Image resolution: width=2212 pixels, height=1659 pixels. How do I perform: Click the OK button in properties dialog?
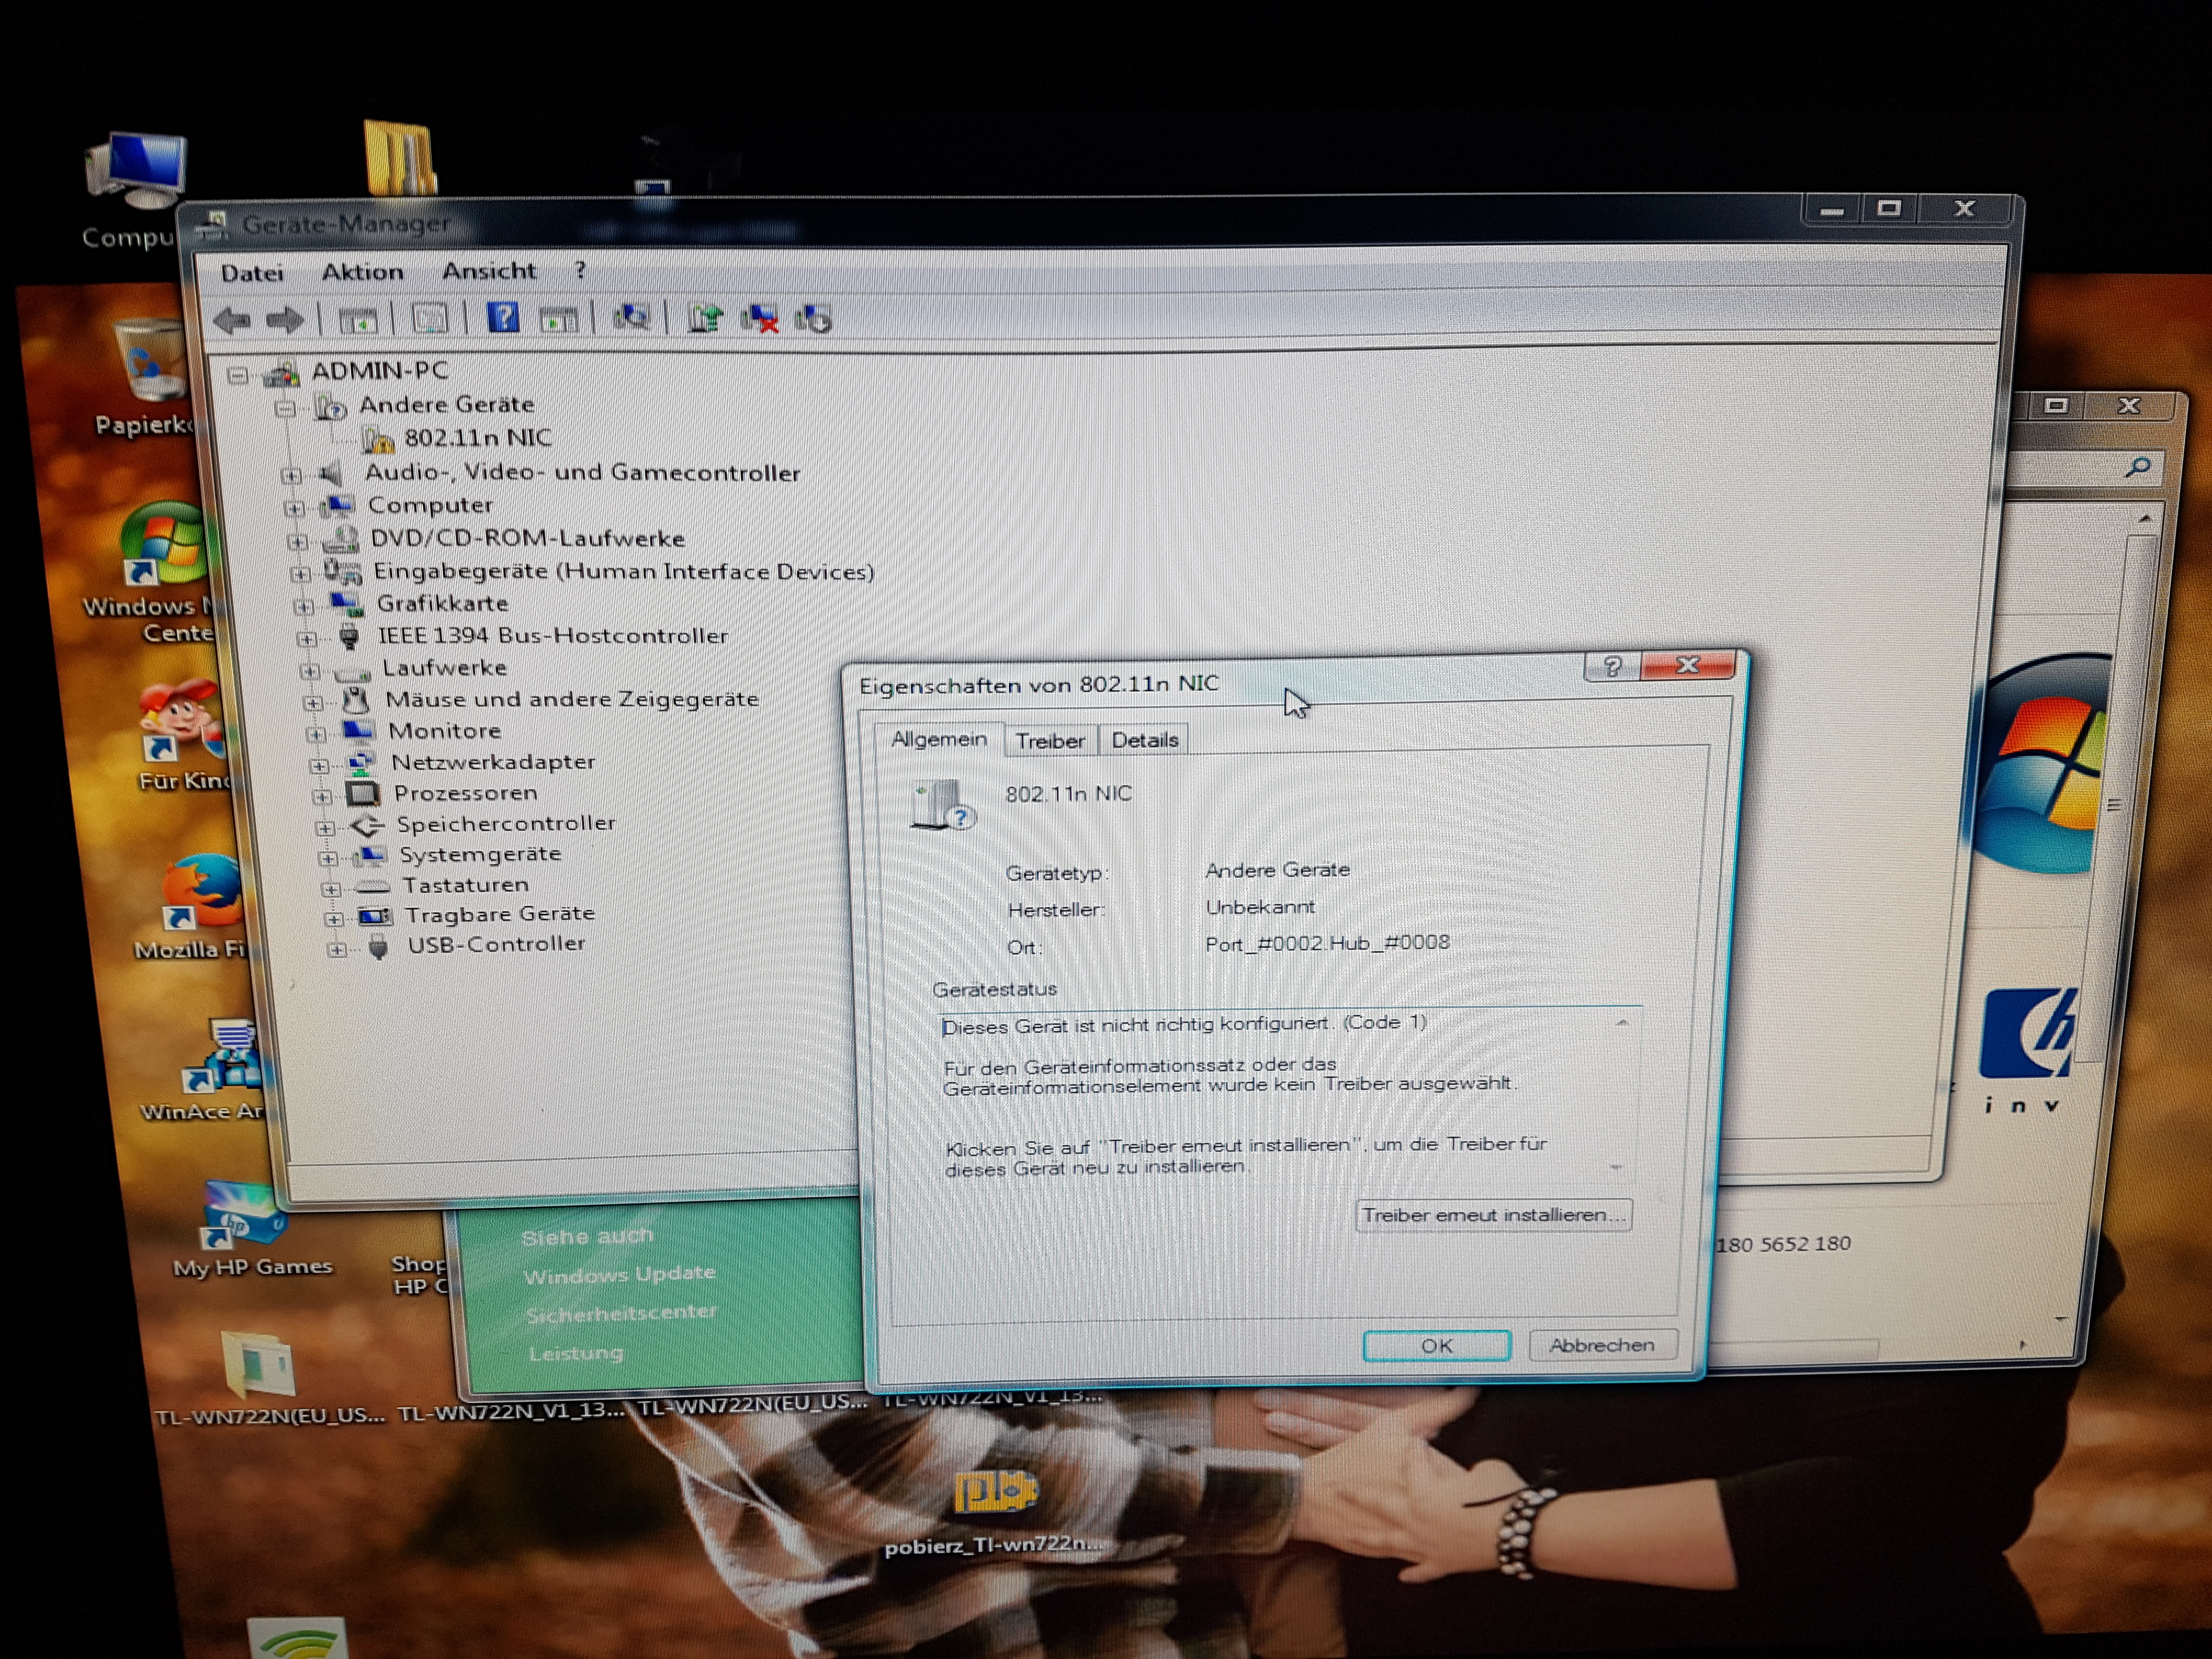coord(1436,1346)
